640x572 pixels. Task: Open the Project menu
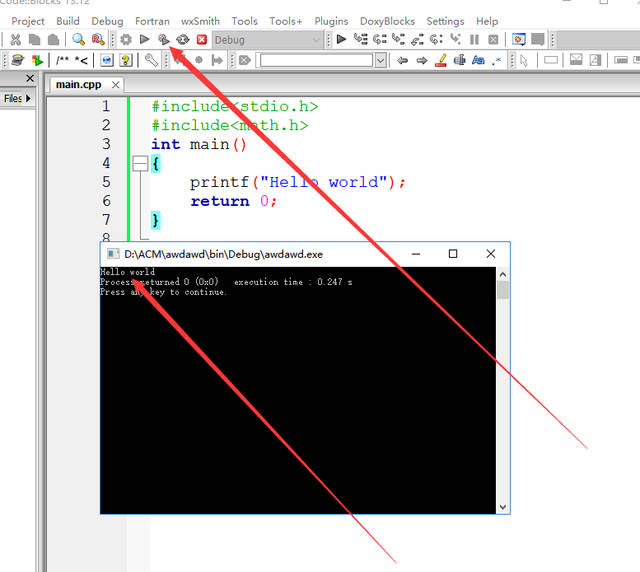pyautogui.click(x=28, y=21)
